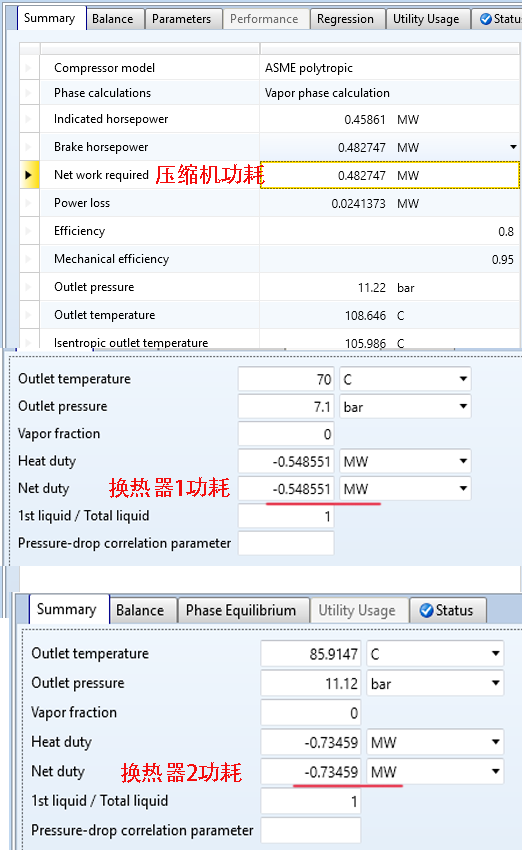Click the outlet pressure field showing 11.12
The width and height of the screenshot is (522, 850).
tap(311, 684)
